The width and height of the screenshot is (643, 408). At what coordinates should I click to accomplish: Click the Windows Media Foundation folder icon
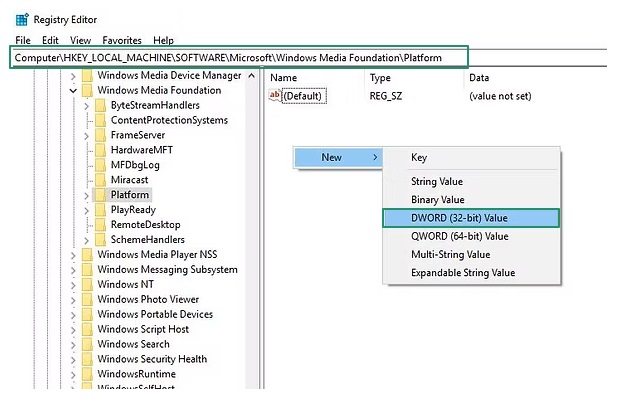[x=87, y=90]
